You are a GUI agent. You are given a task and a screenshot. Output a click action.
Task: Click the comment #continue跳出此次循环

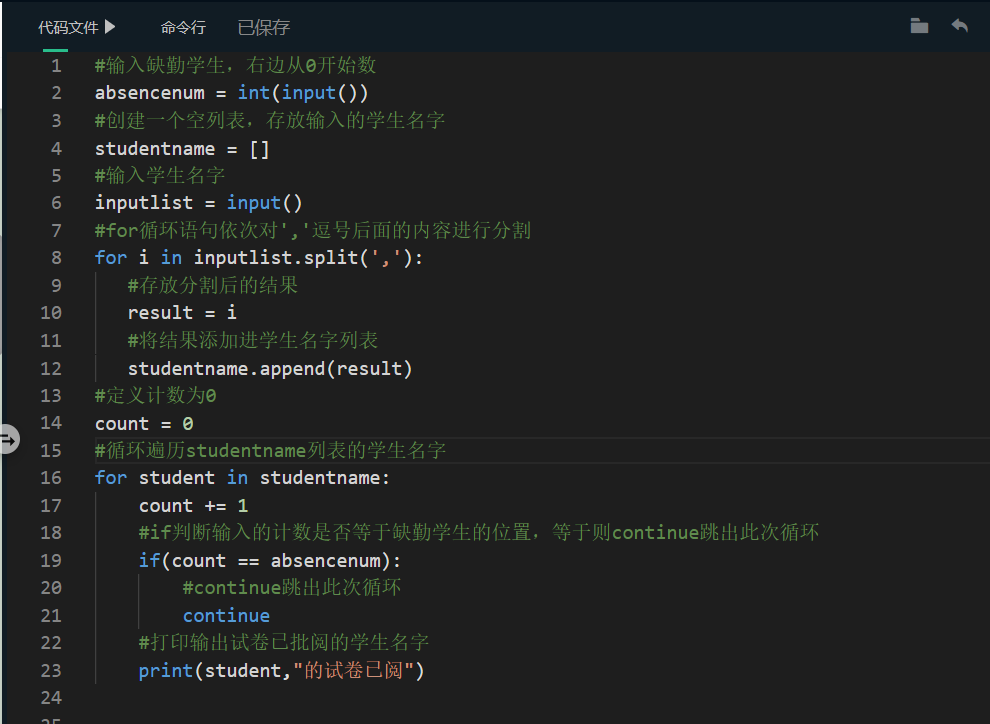(x=292, y=588)
